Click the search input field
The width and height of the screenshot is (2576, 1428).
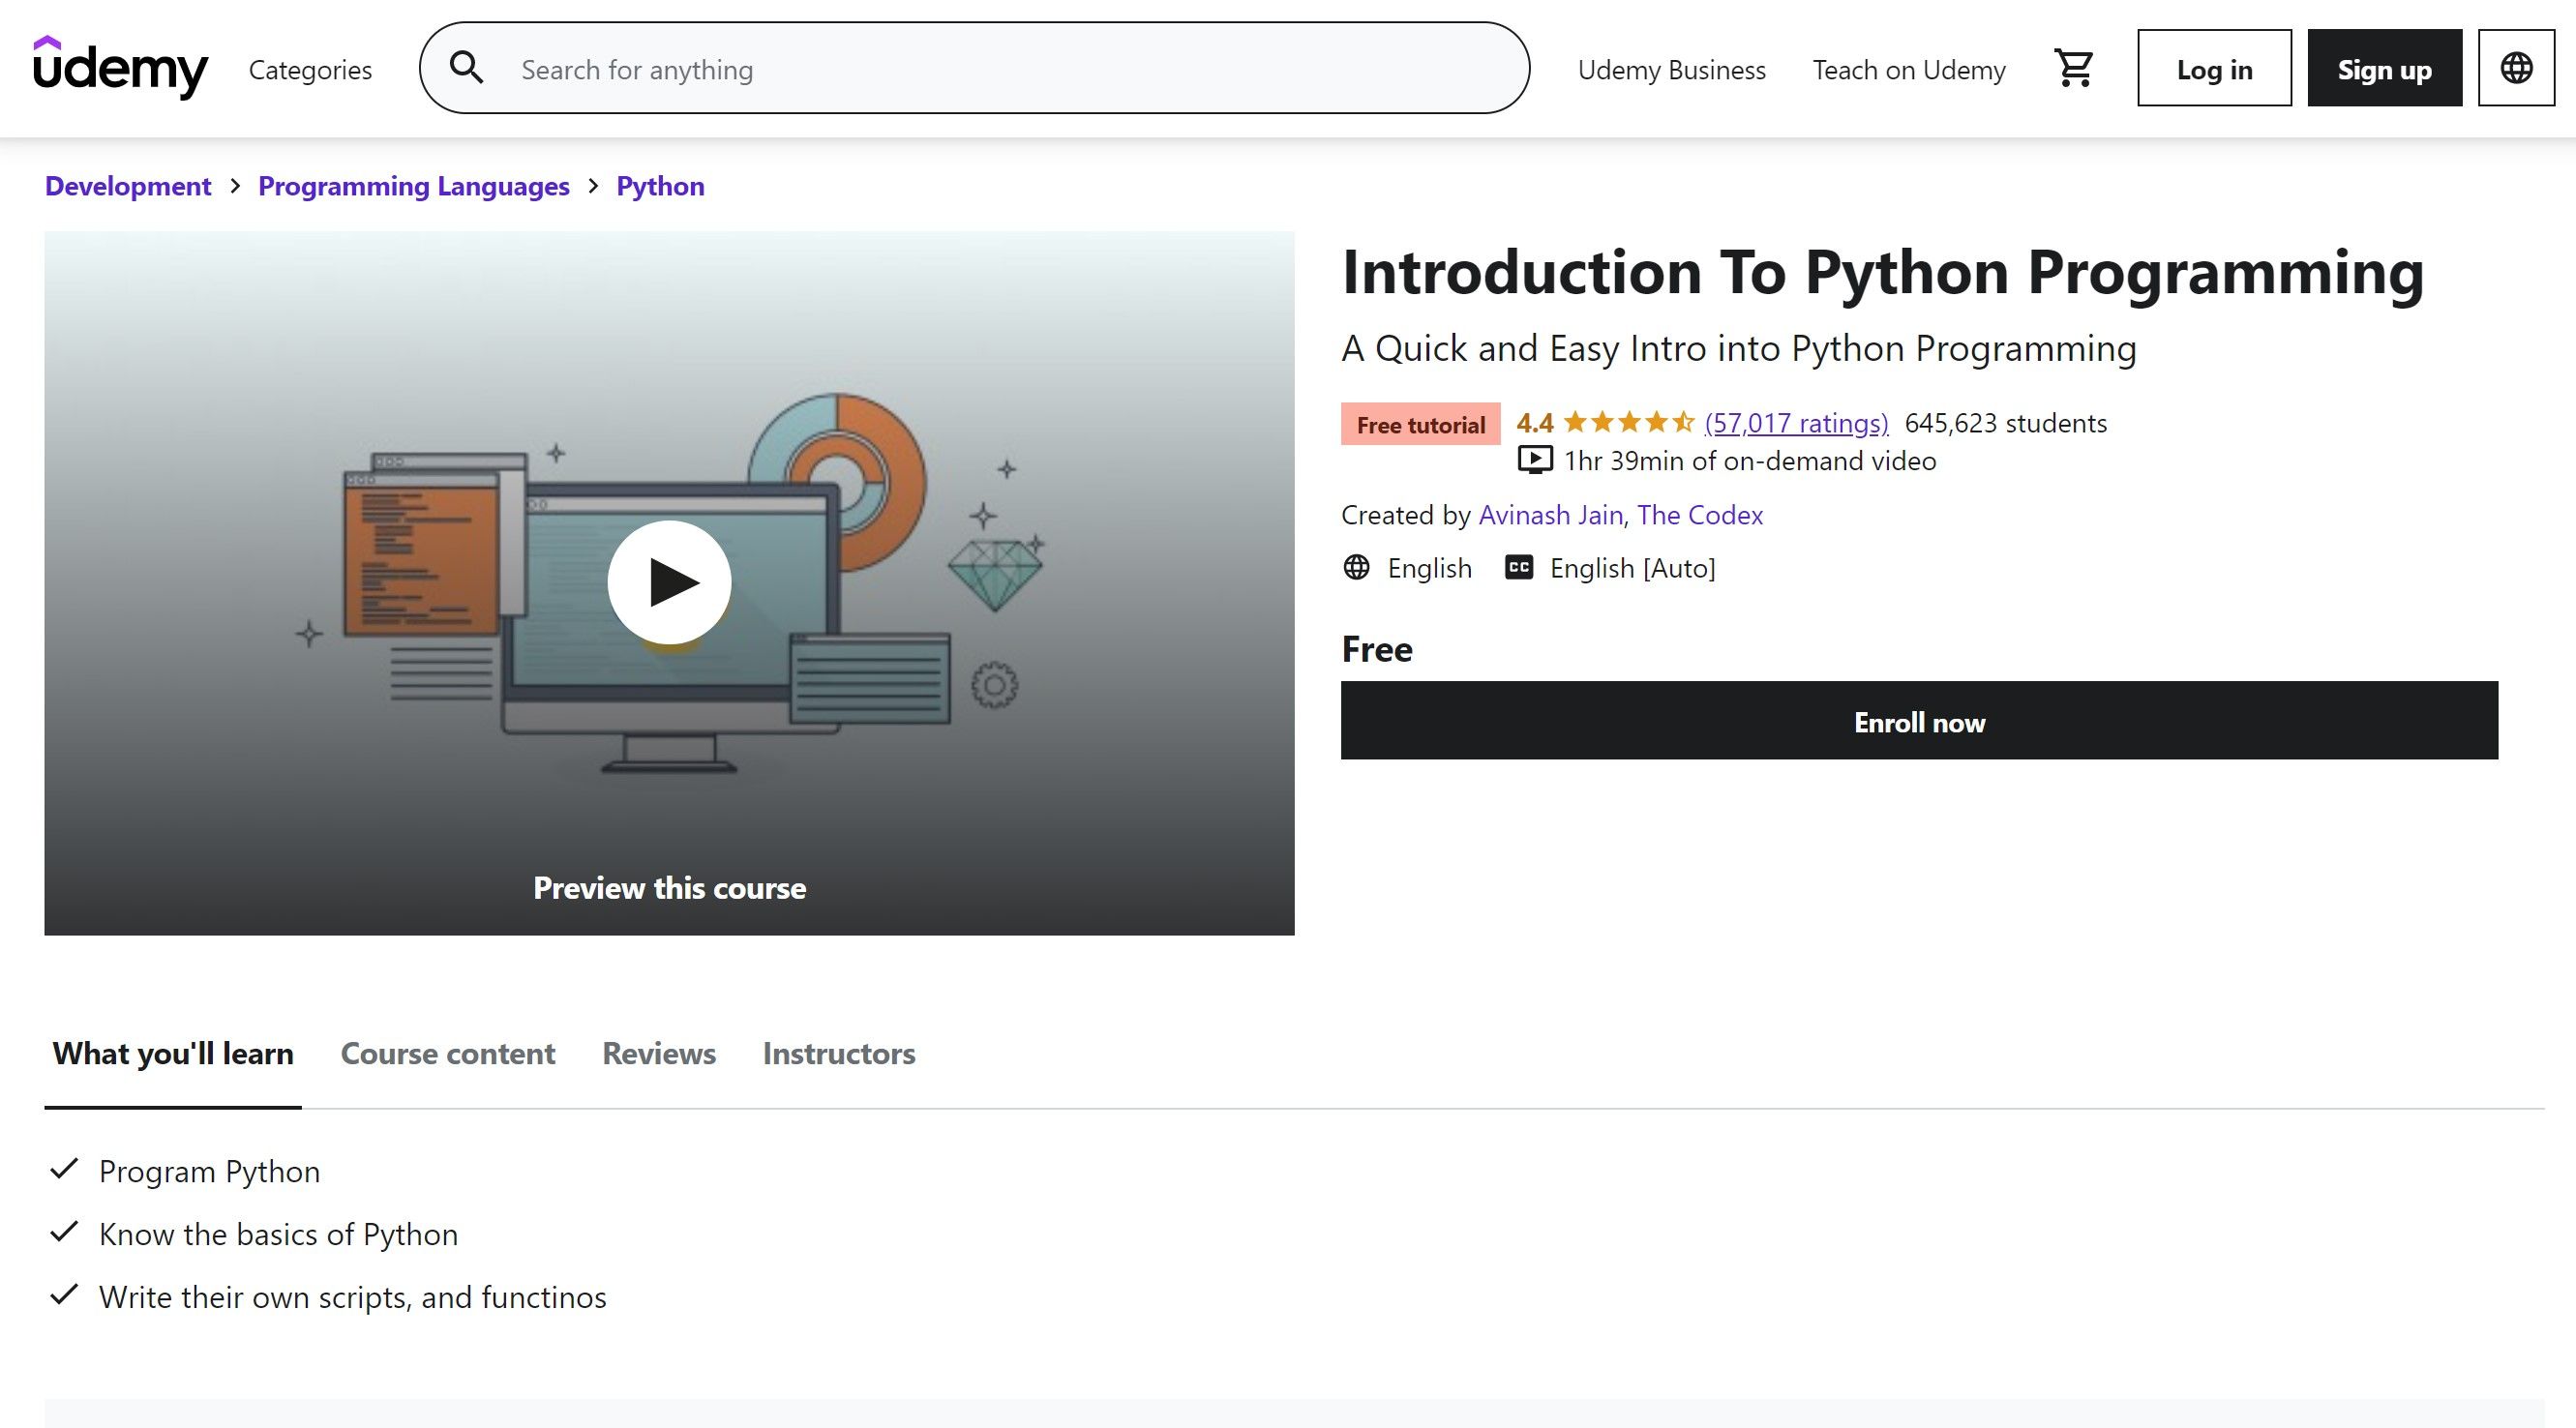[974, 69]
